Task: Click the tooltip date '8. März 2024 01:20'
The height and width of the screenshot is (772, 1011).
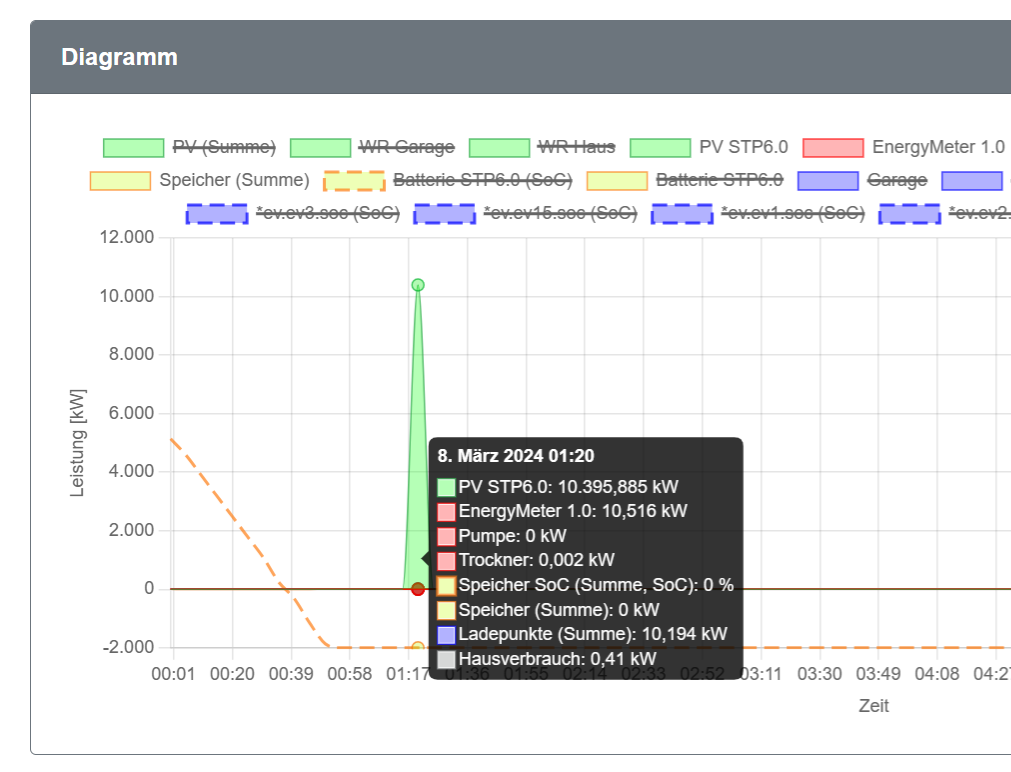Action: point(516,456)
